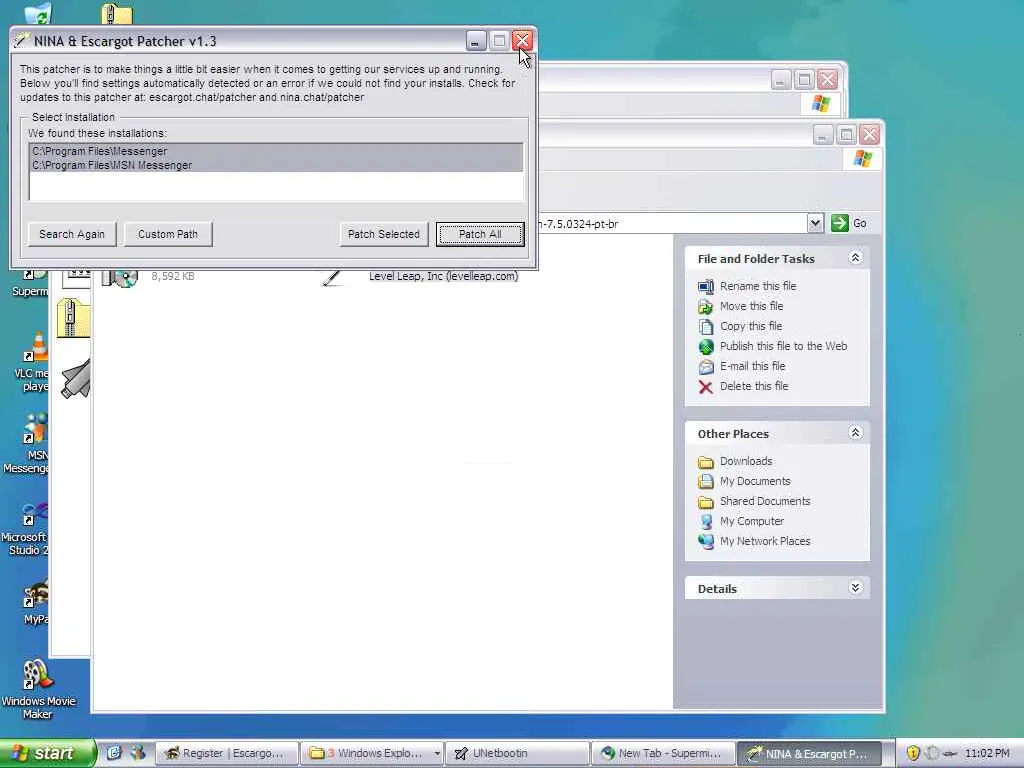Click the Microsoft Studio desktop shortcut icon
The image size is (1024, 768).
[x=34, y=514]
